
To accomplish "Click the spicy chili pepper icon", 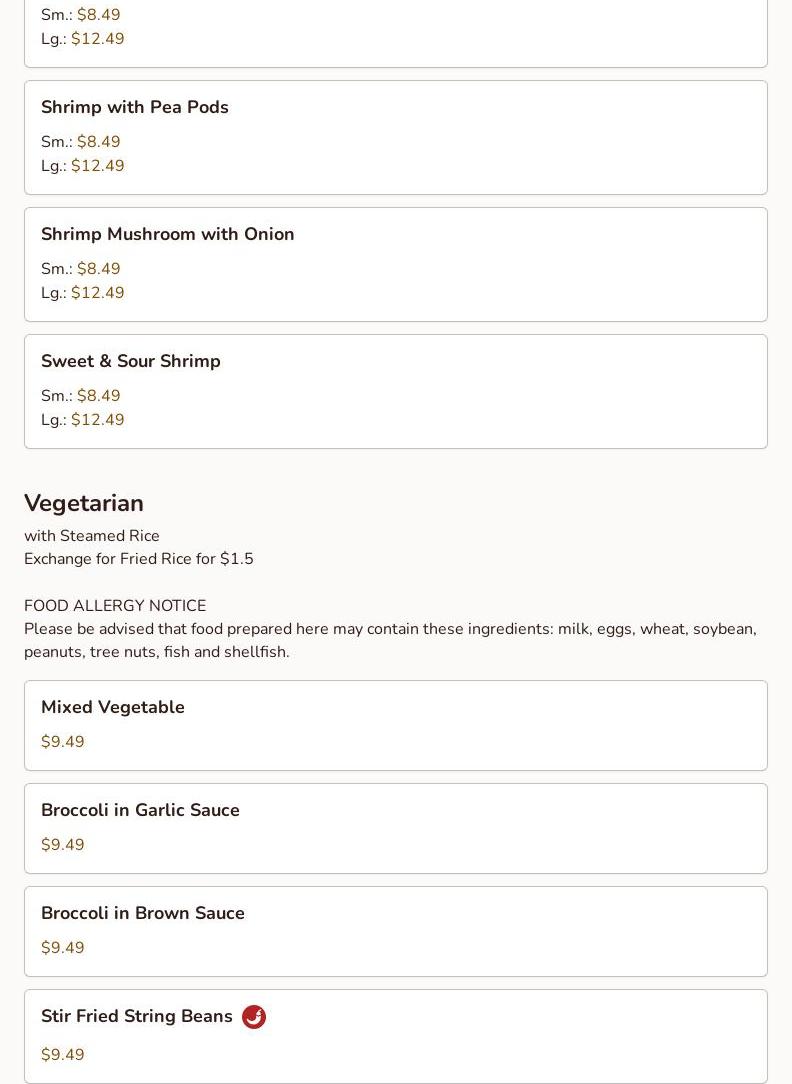I will point(254,1017).
